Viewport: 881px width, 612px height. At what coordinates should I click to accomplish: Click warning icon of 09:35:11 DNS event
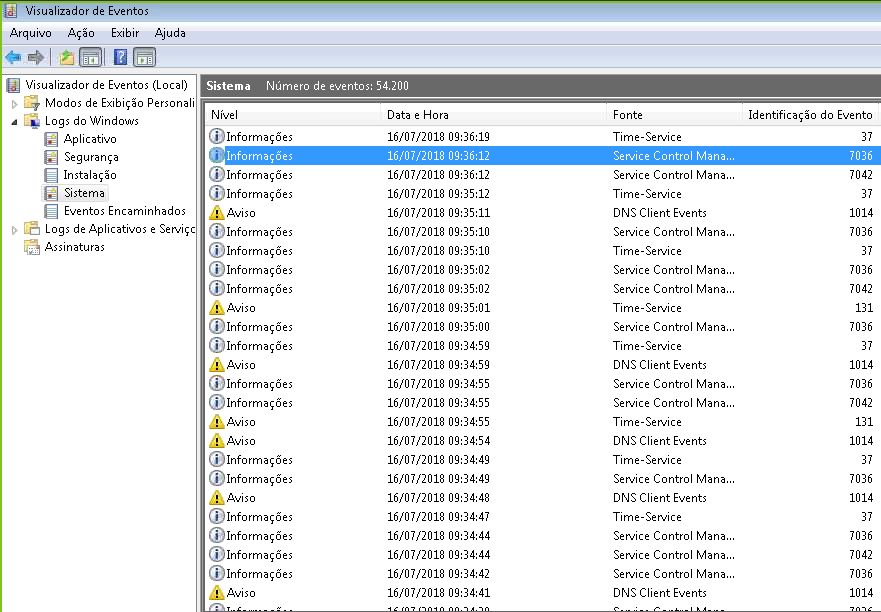216,212
